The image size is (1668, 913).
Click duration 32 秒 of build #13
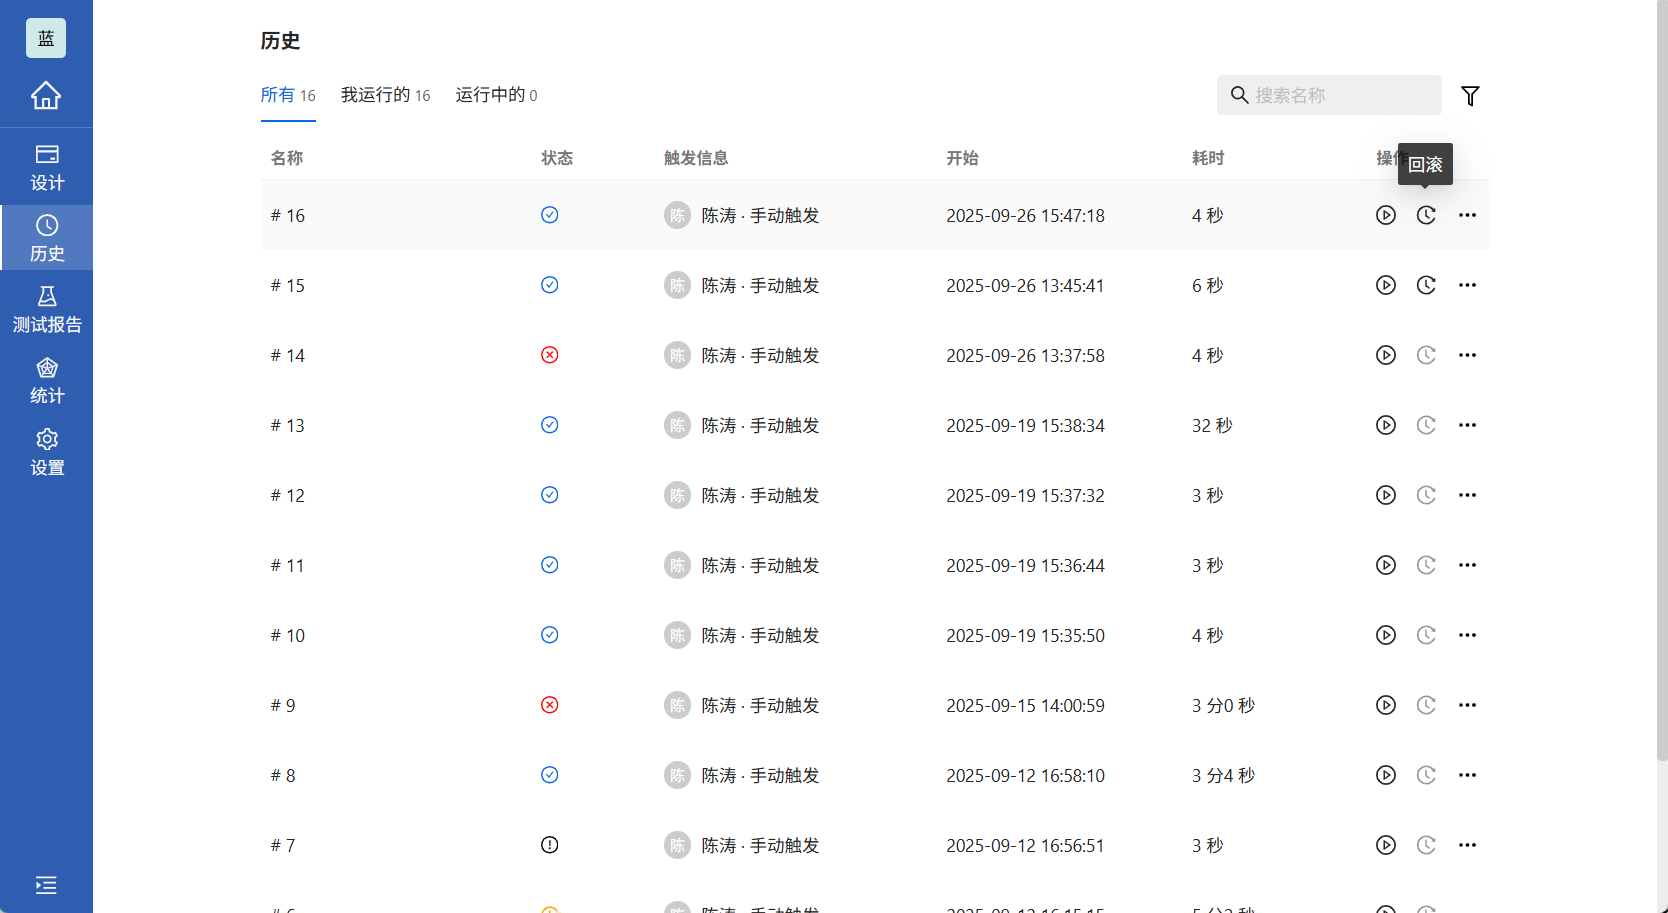point(1212,425)
